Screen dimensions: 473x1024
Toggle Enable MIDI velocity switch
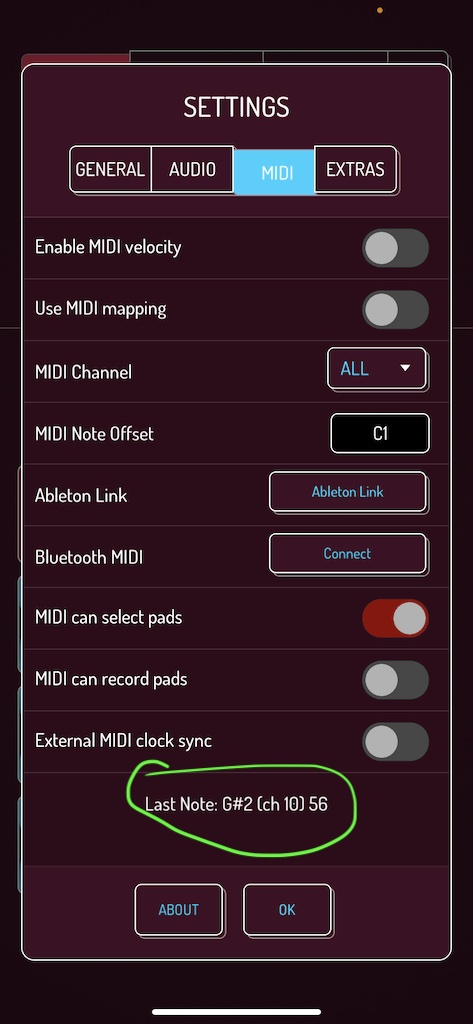click(395, 248)
